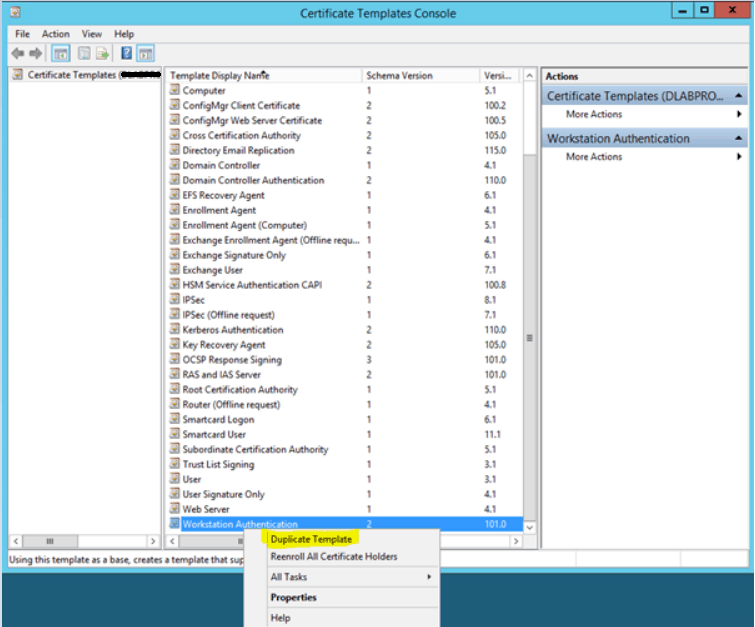Collapse the Workstation Authentication actions section
Screen dimensions: 755x627
tap(738, 138)
